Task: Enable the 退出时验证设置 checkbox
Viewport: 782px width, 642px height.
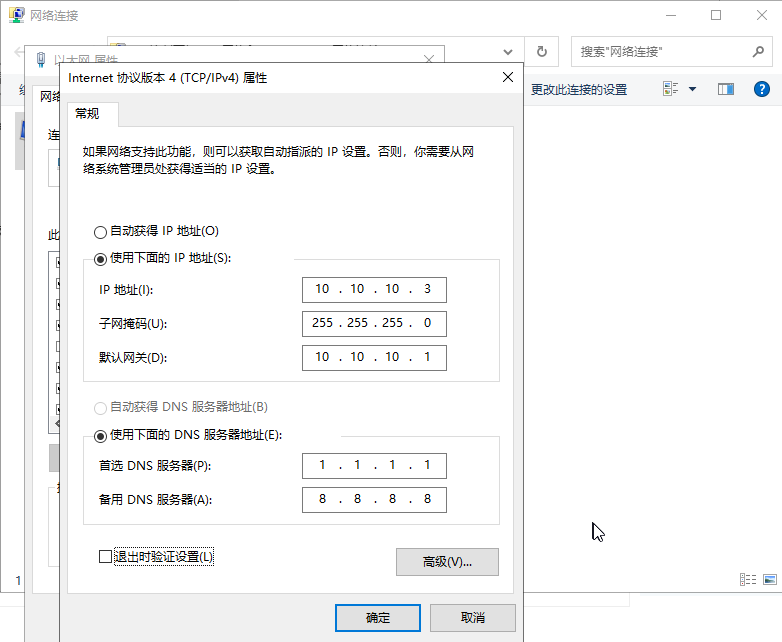Action: coord(106,557)
